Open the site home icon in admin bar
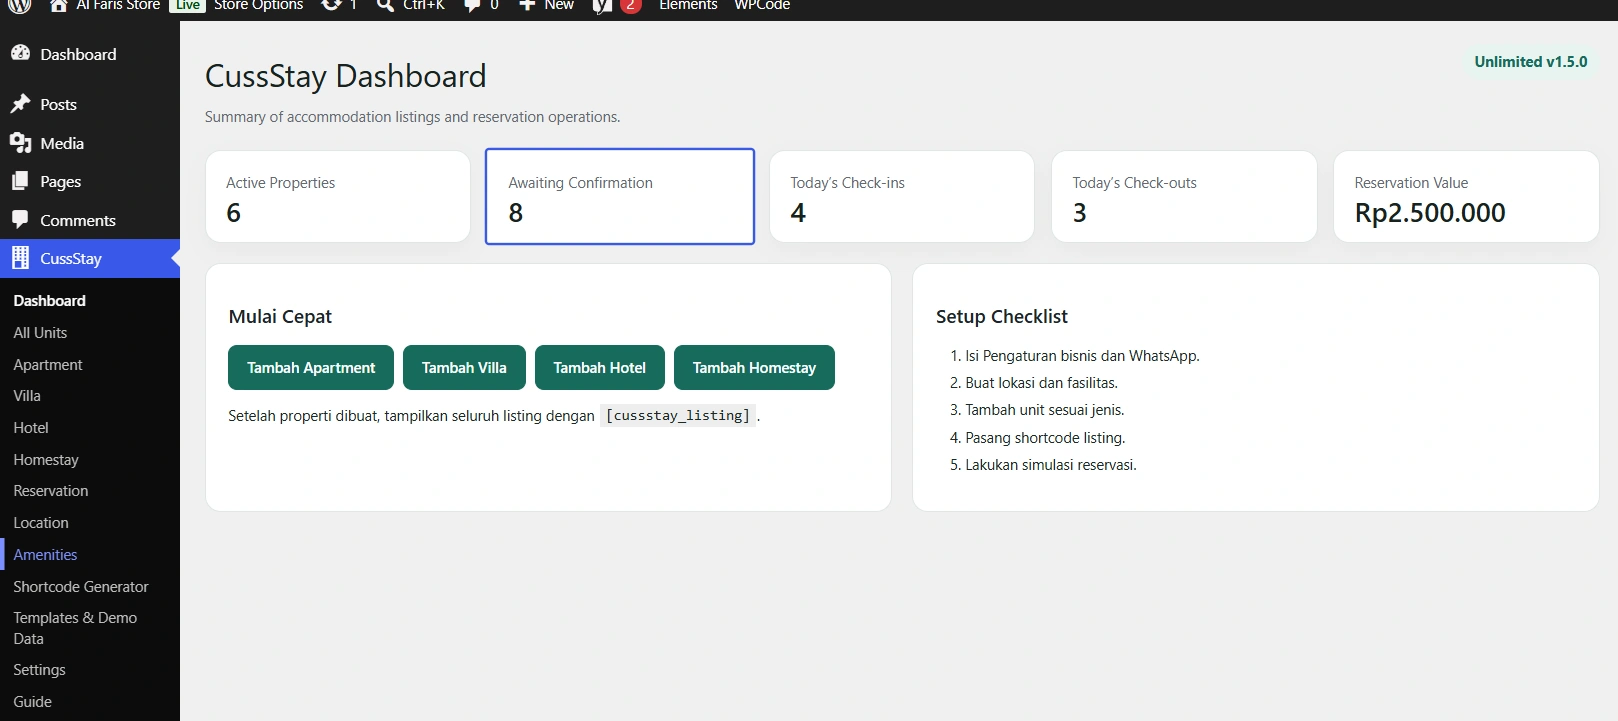1618x721 pixels. pyautogui.click(x=59, y=5)
